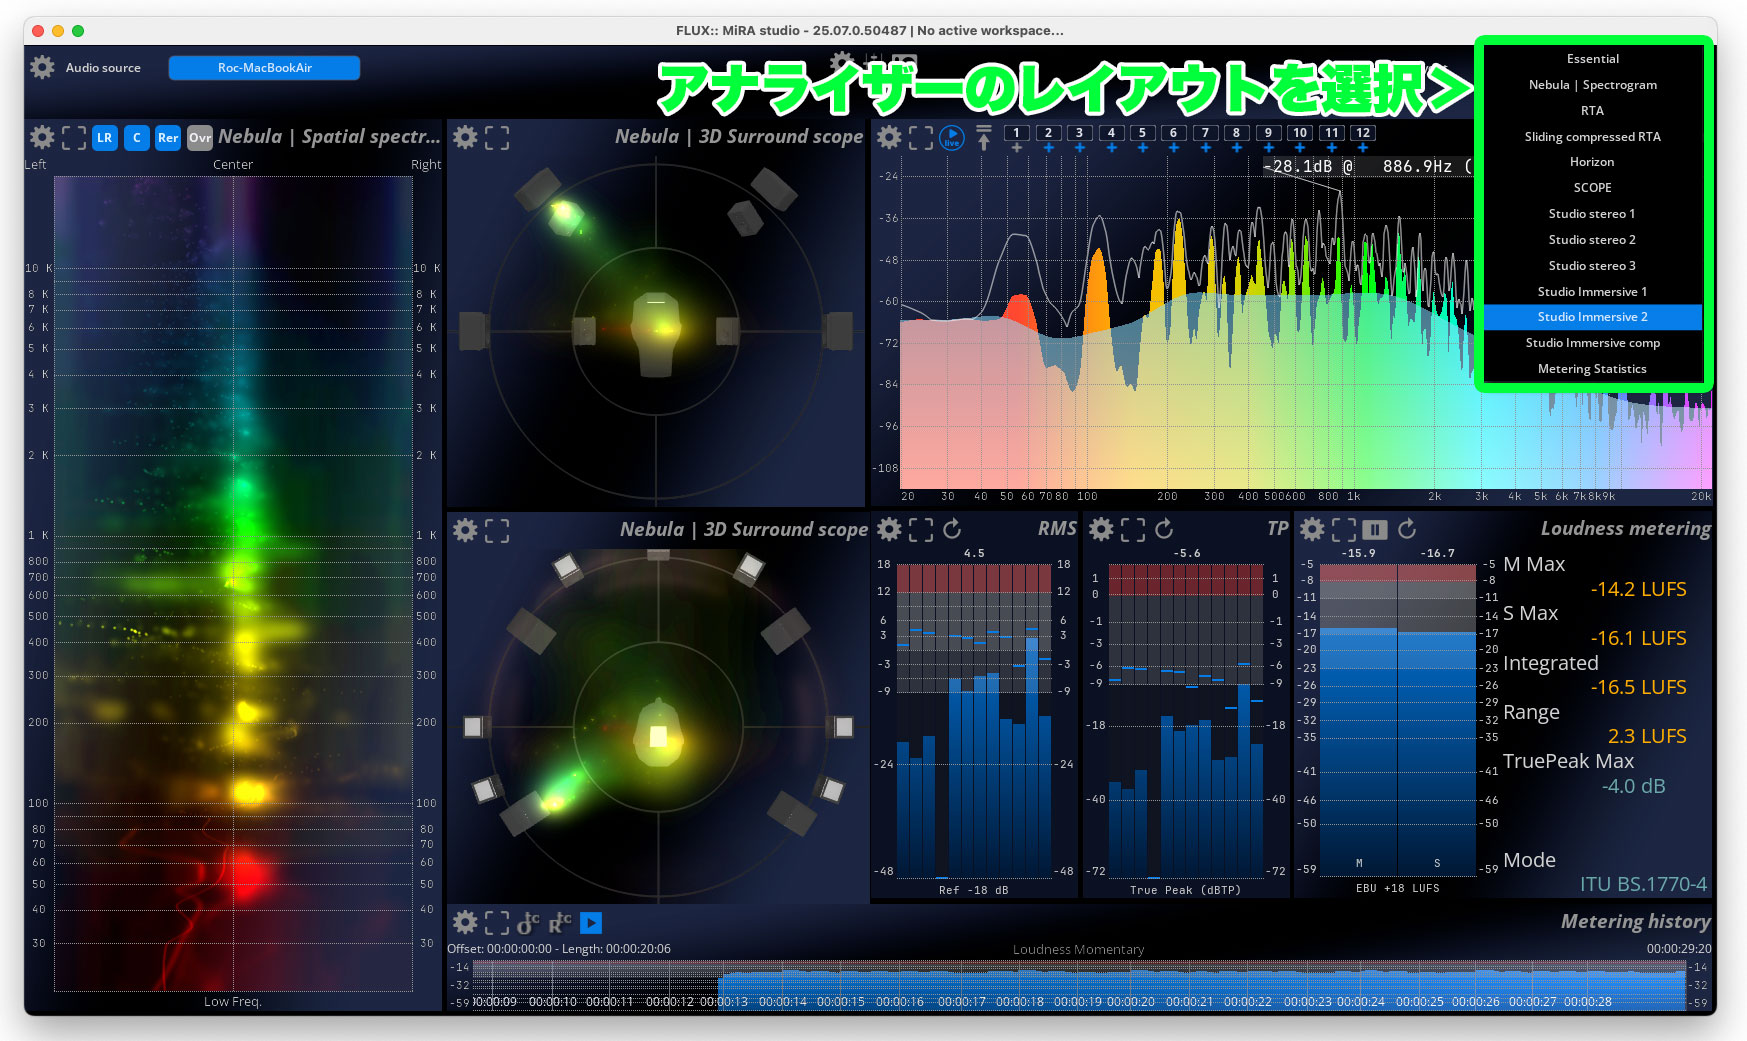Open the Roc-MacBookAir audio source selector
The width and height of the screenshot is (1747, 1041).
[264, 67]
